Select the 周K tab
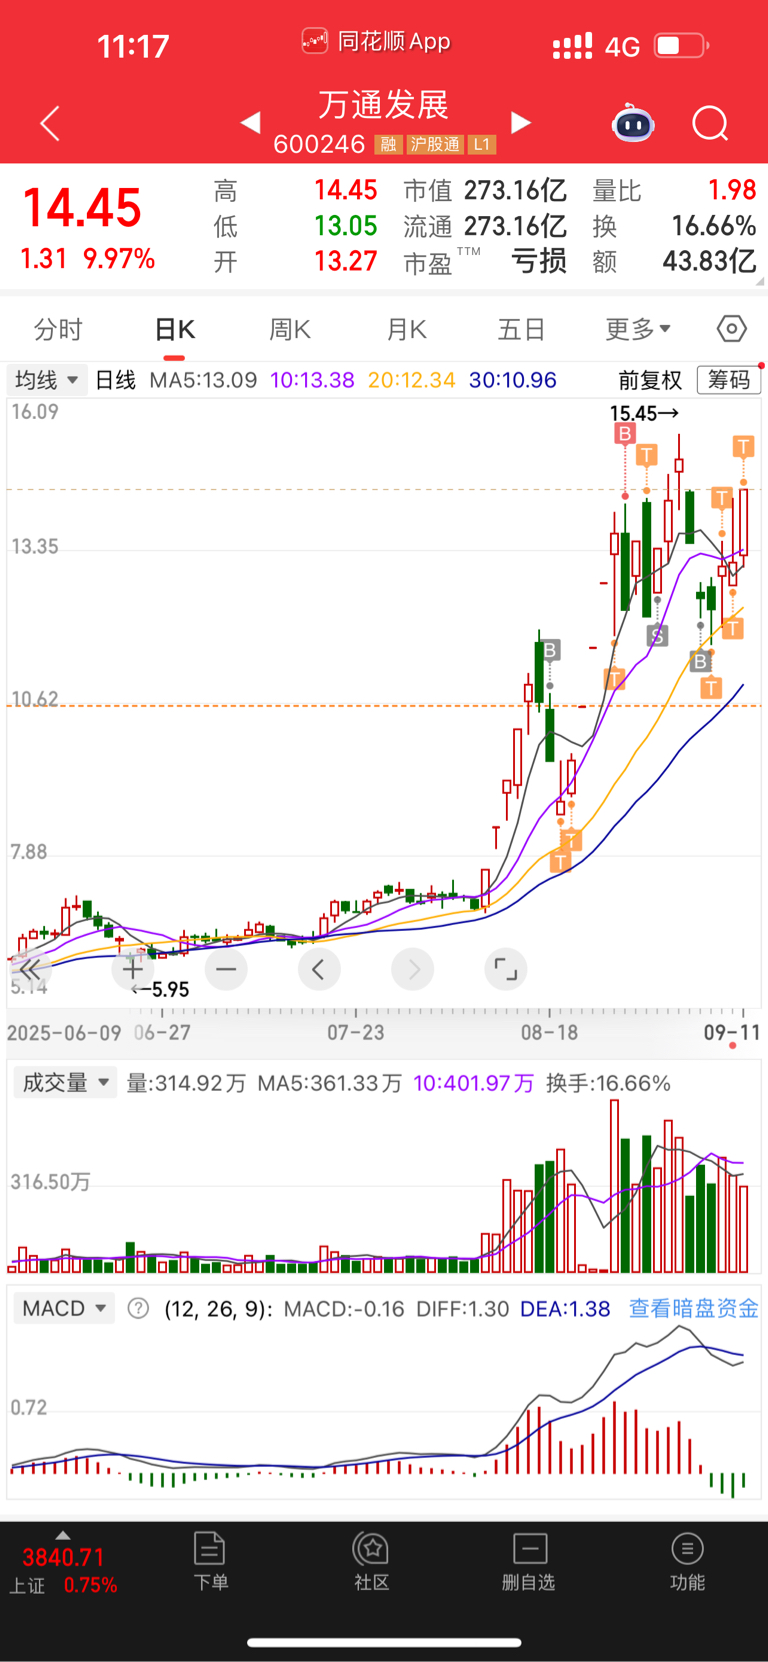The height and width of the screenshot is (1662, 768). click(x=290, y=329)
